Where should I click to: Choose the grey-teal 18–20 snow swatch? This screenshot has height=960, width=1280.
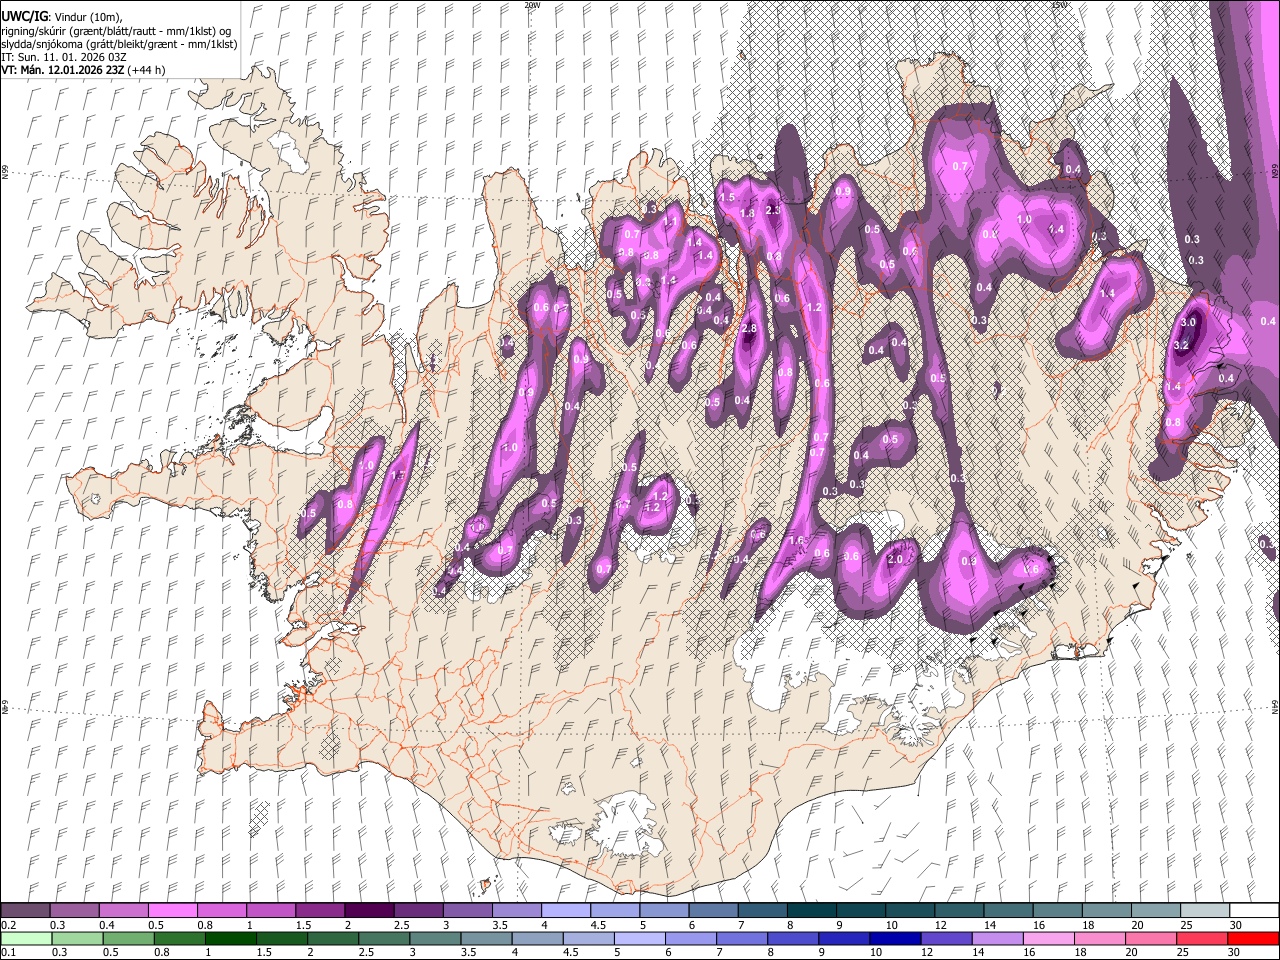pos(1106,910)
